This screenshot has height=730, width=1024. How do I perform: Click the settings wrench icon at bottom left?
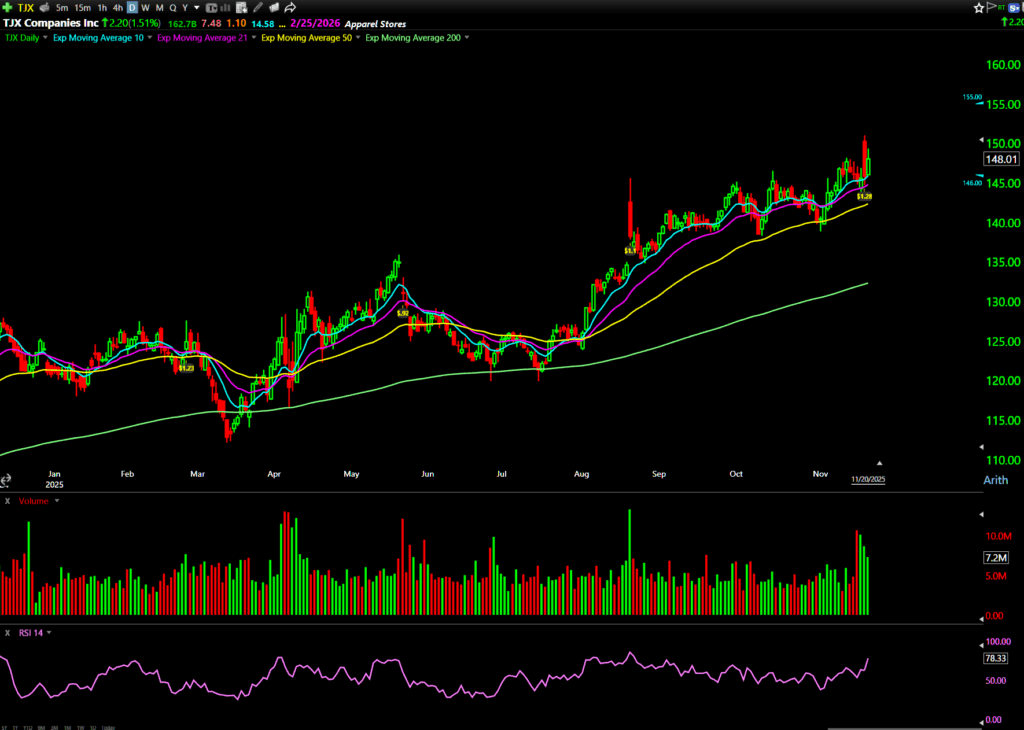[x=6, y=481]
